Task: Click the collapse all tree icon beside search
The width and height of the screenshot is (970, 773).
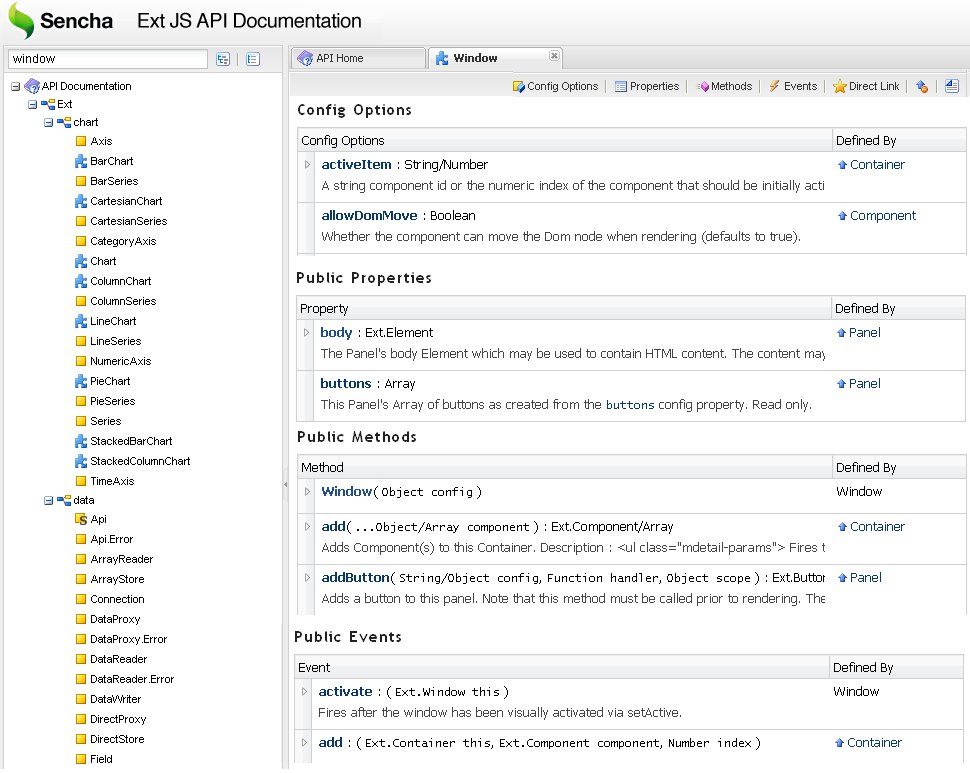Action: pyautogui.click(x=252, y=60)
